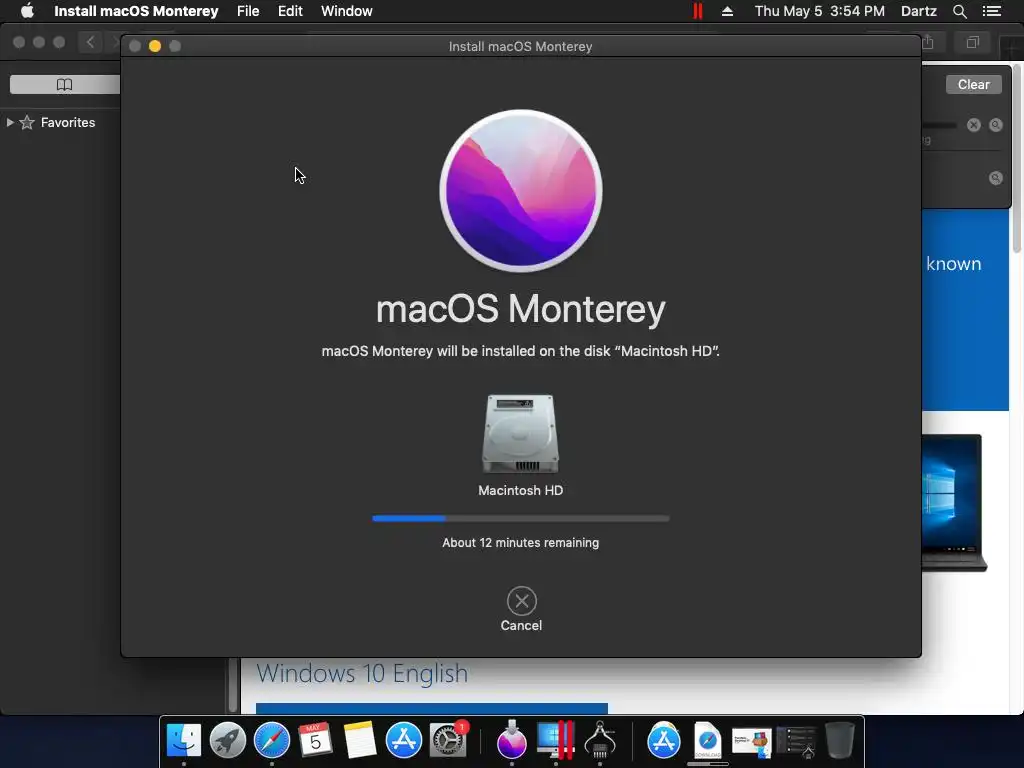The width and height of the screenshot is (1024, 768).
Task: Click the date and time in menu bar
Action: click(820, 11)
